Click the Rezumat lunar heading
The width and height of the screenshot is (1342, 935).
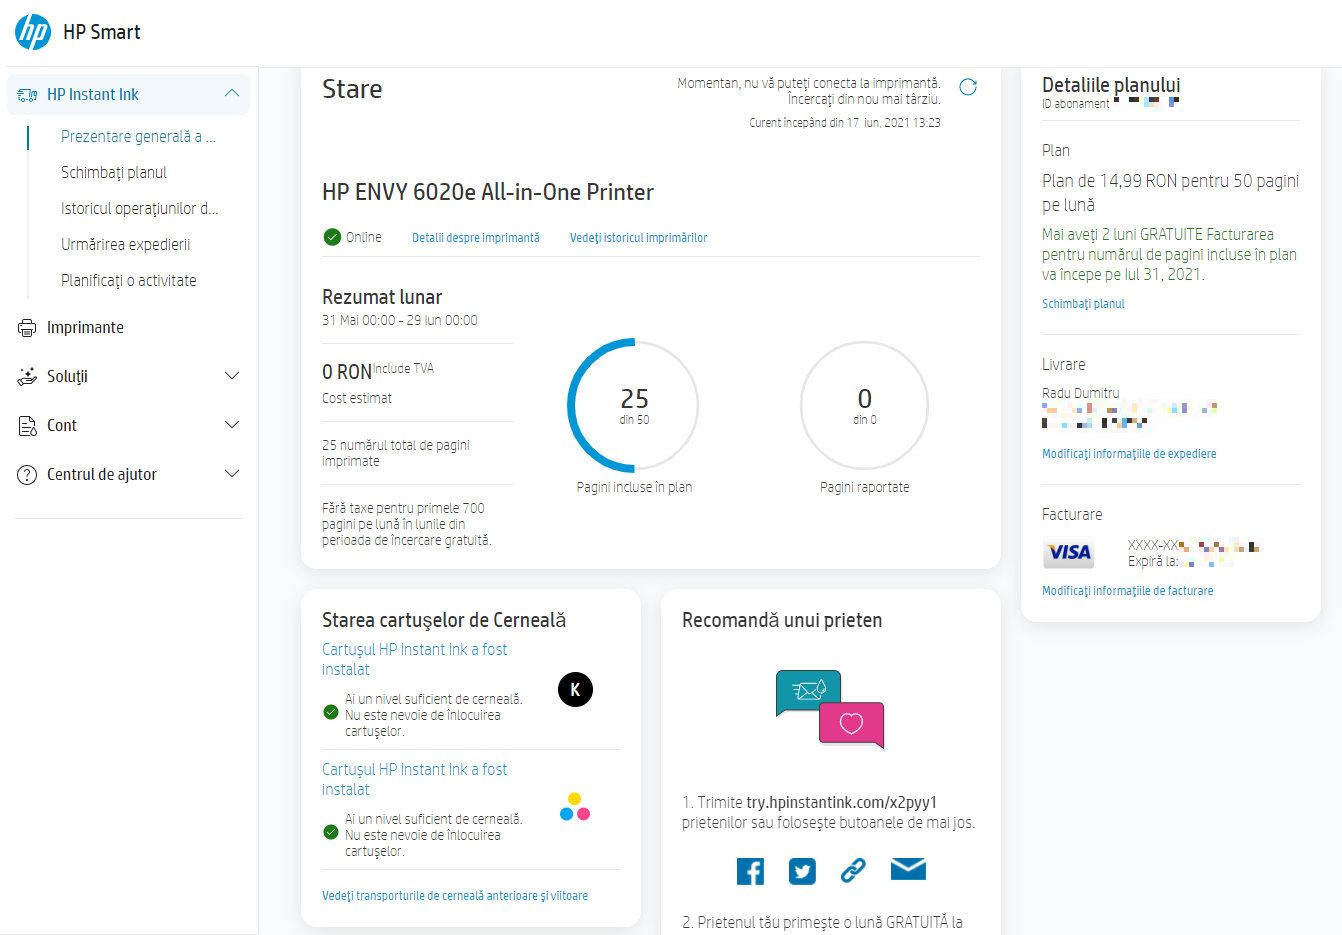pos(382,297)
